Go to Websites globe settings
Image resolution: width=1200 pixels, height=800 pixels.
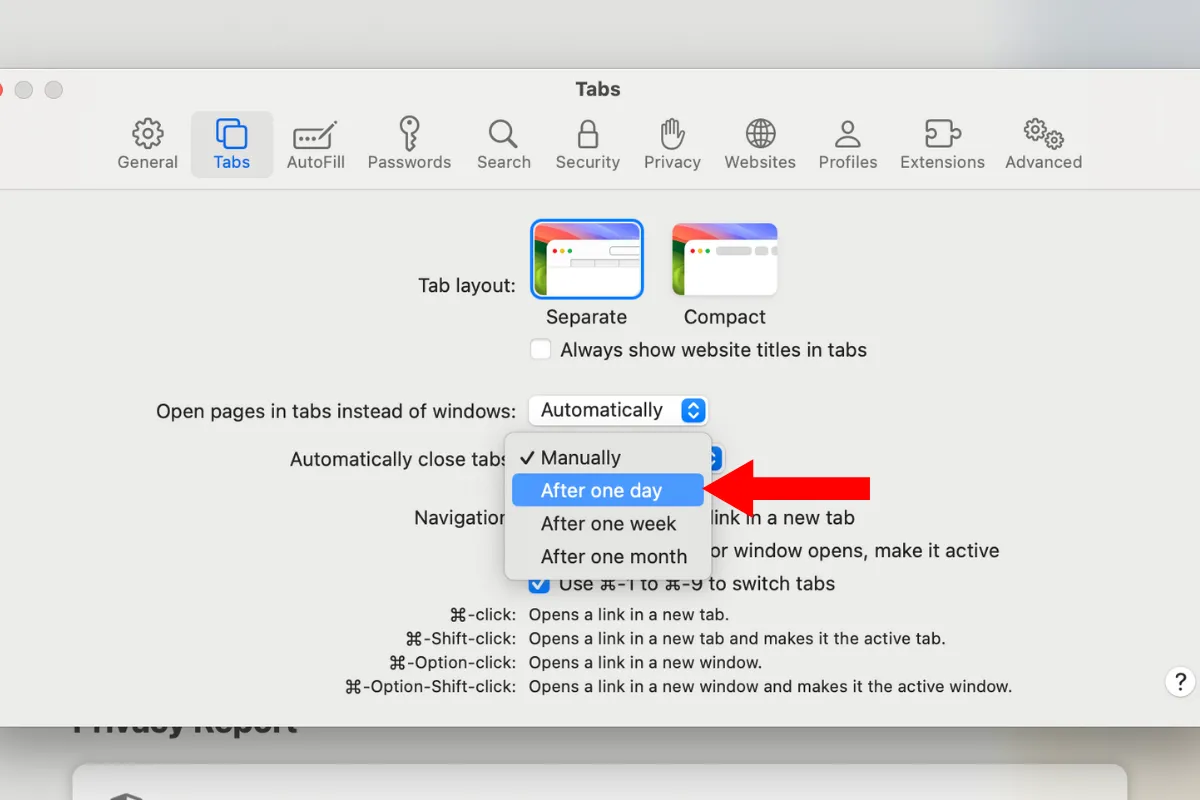pyautogui.click(x=760, y=144)
